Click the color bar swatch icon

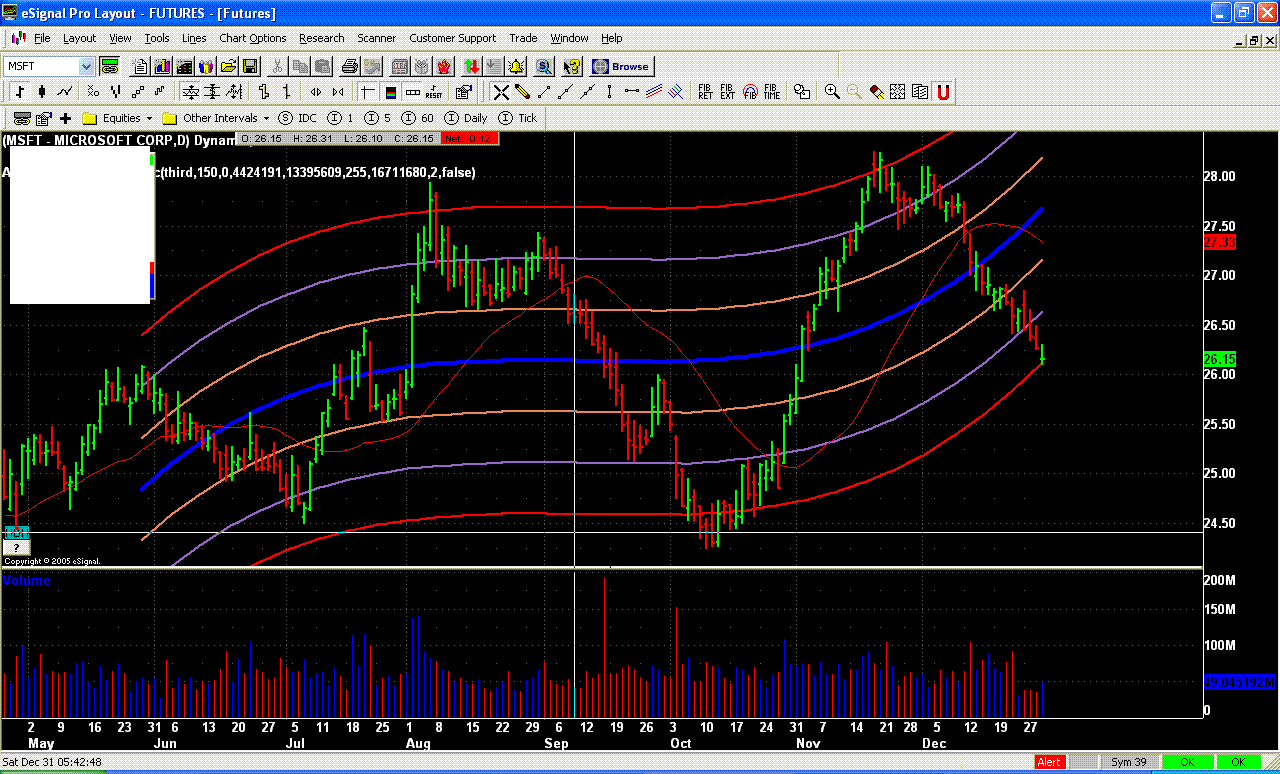click(389, 92)
